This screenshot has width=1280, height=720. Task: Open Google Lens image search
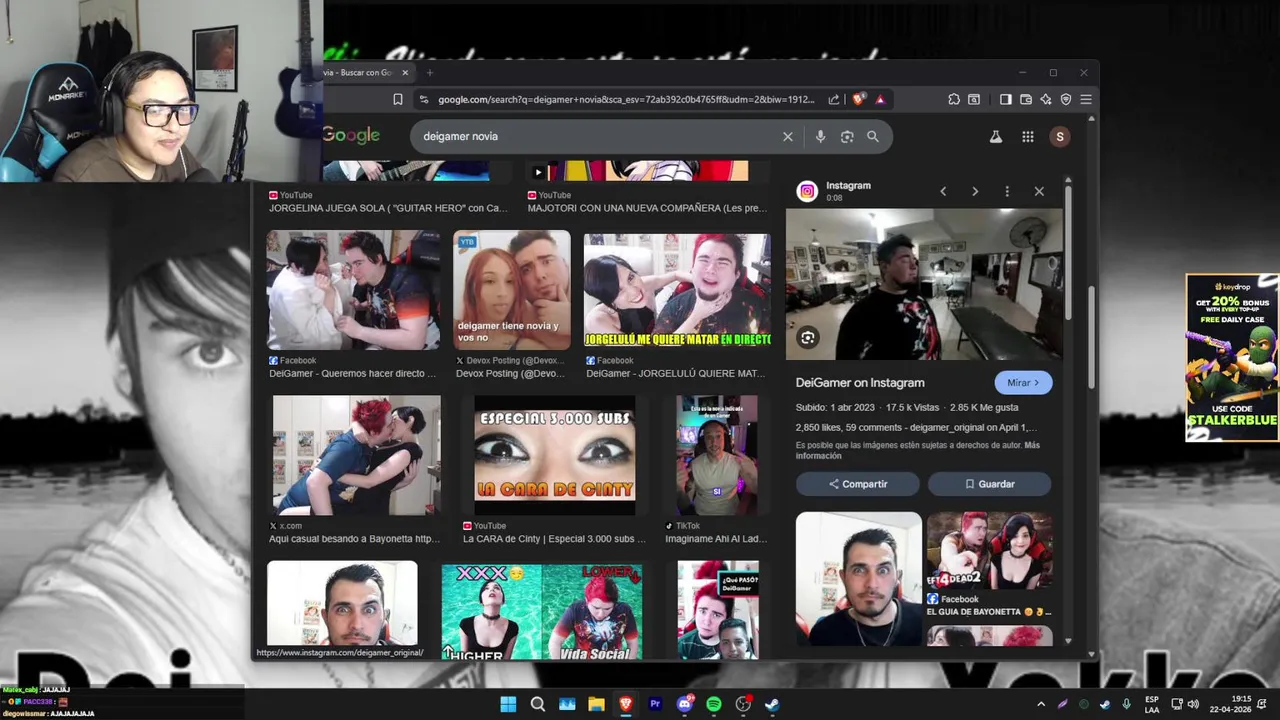tap(847, 136)
